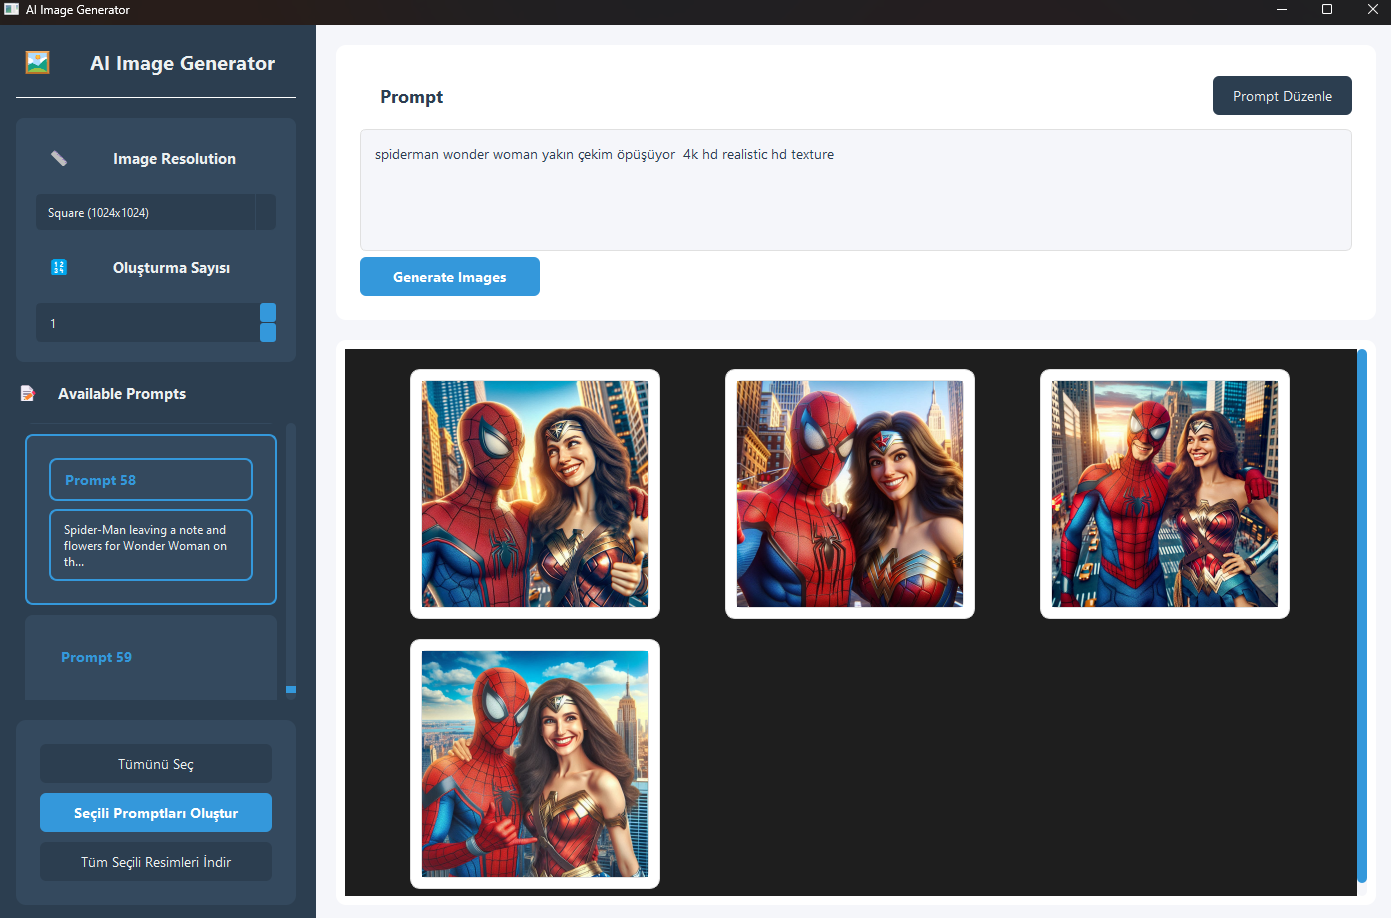
Task: Open the image with Spider-Man in profile facing Wonder Woman
Action: pos(535,494)
